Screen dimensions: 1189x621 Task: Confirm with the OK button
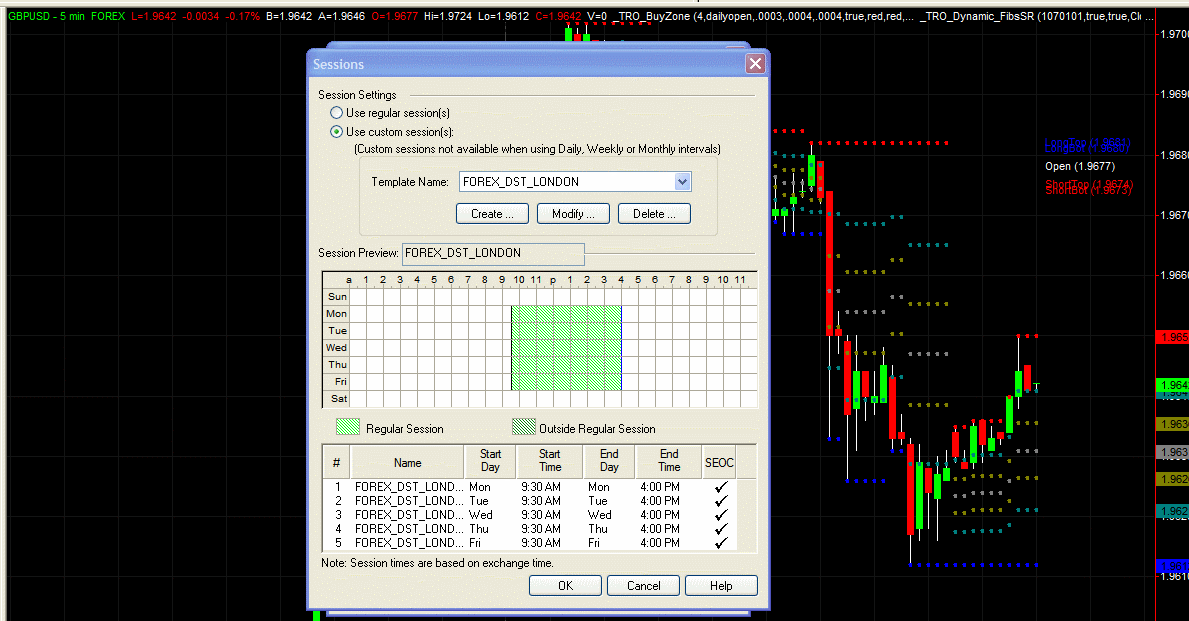click(566, 585)
